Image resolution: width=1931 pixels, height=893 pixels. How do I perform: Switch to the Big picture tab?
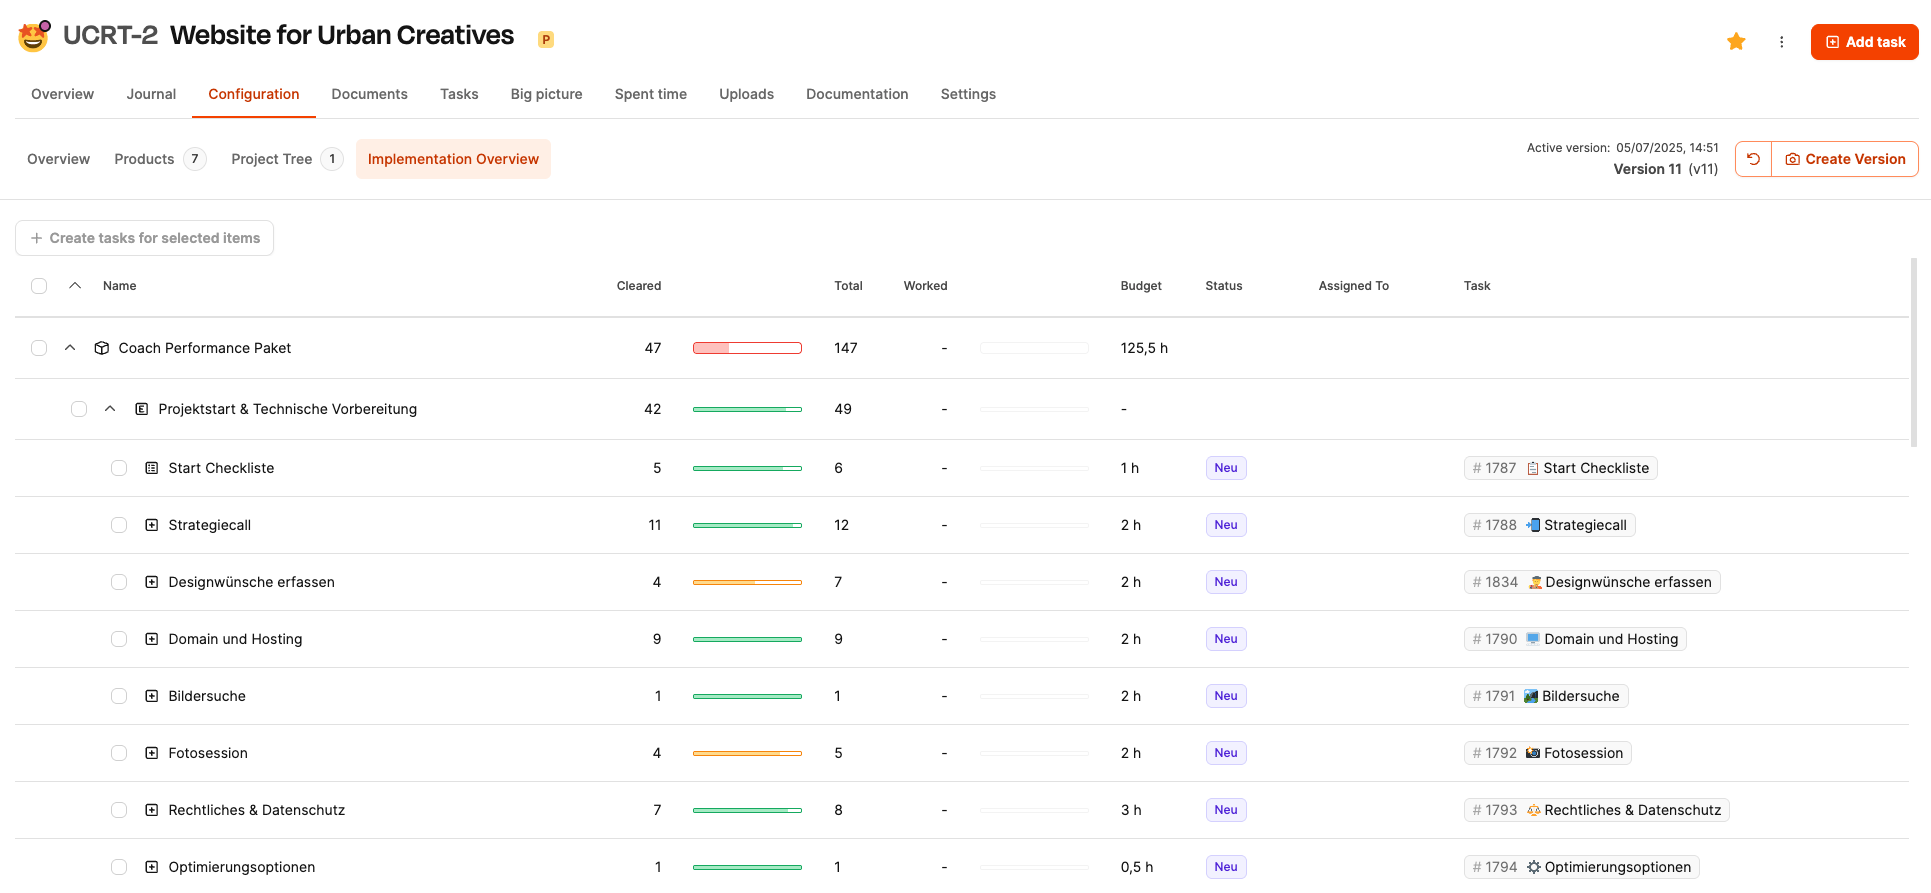pos(546,94)
